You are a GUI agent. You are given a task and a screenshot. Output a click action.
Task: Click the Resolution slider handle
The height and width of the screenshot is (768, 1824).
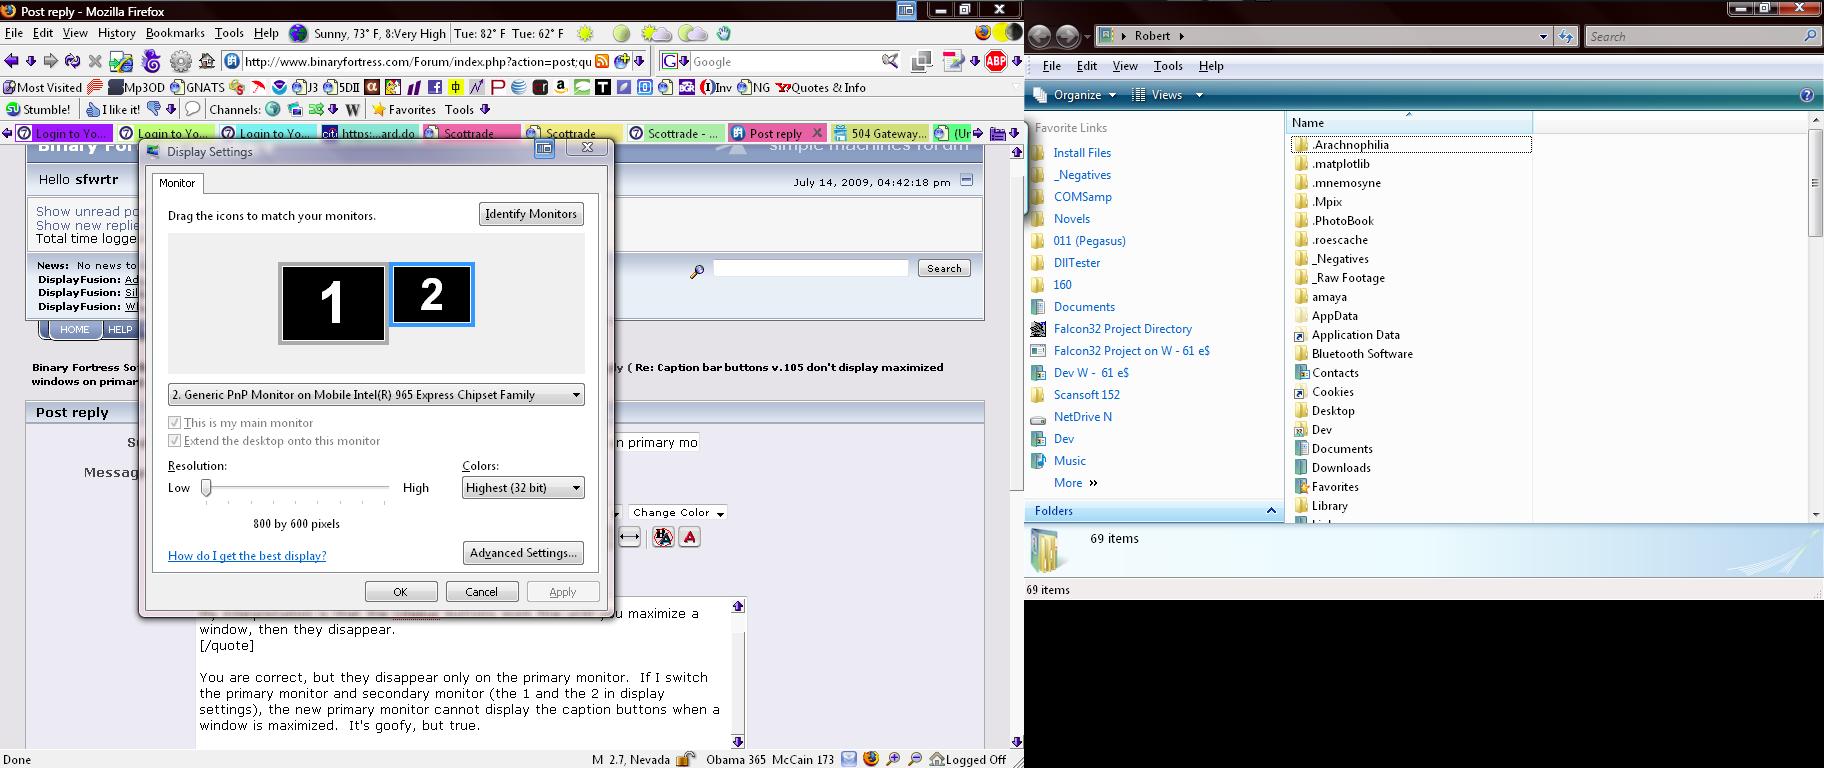[206, 488]
